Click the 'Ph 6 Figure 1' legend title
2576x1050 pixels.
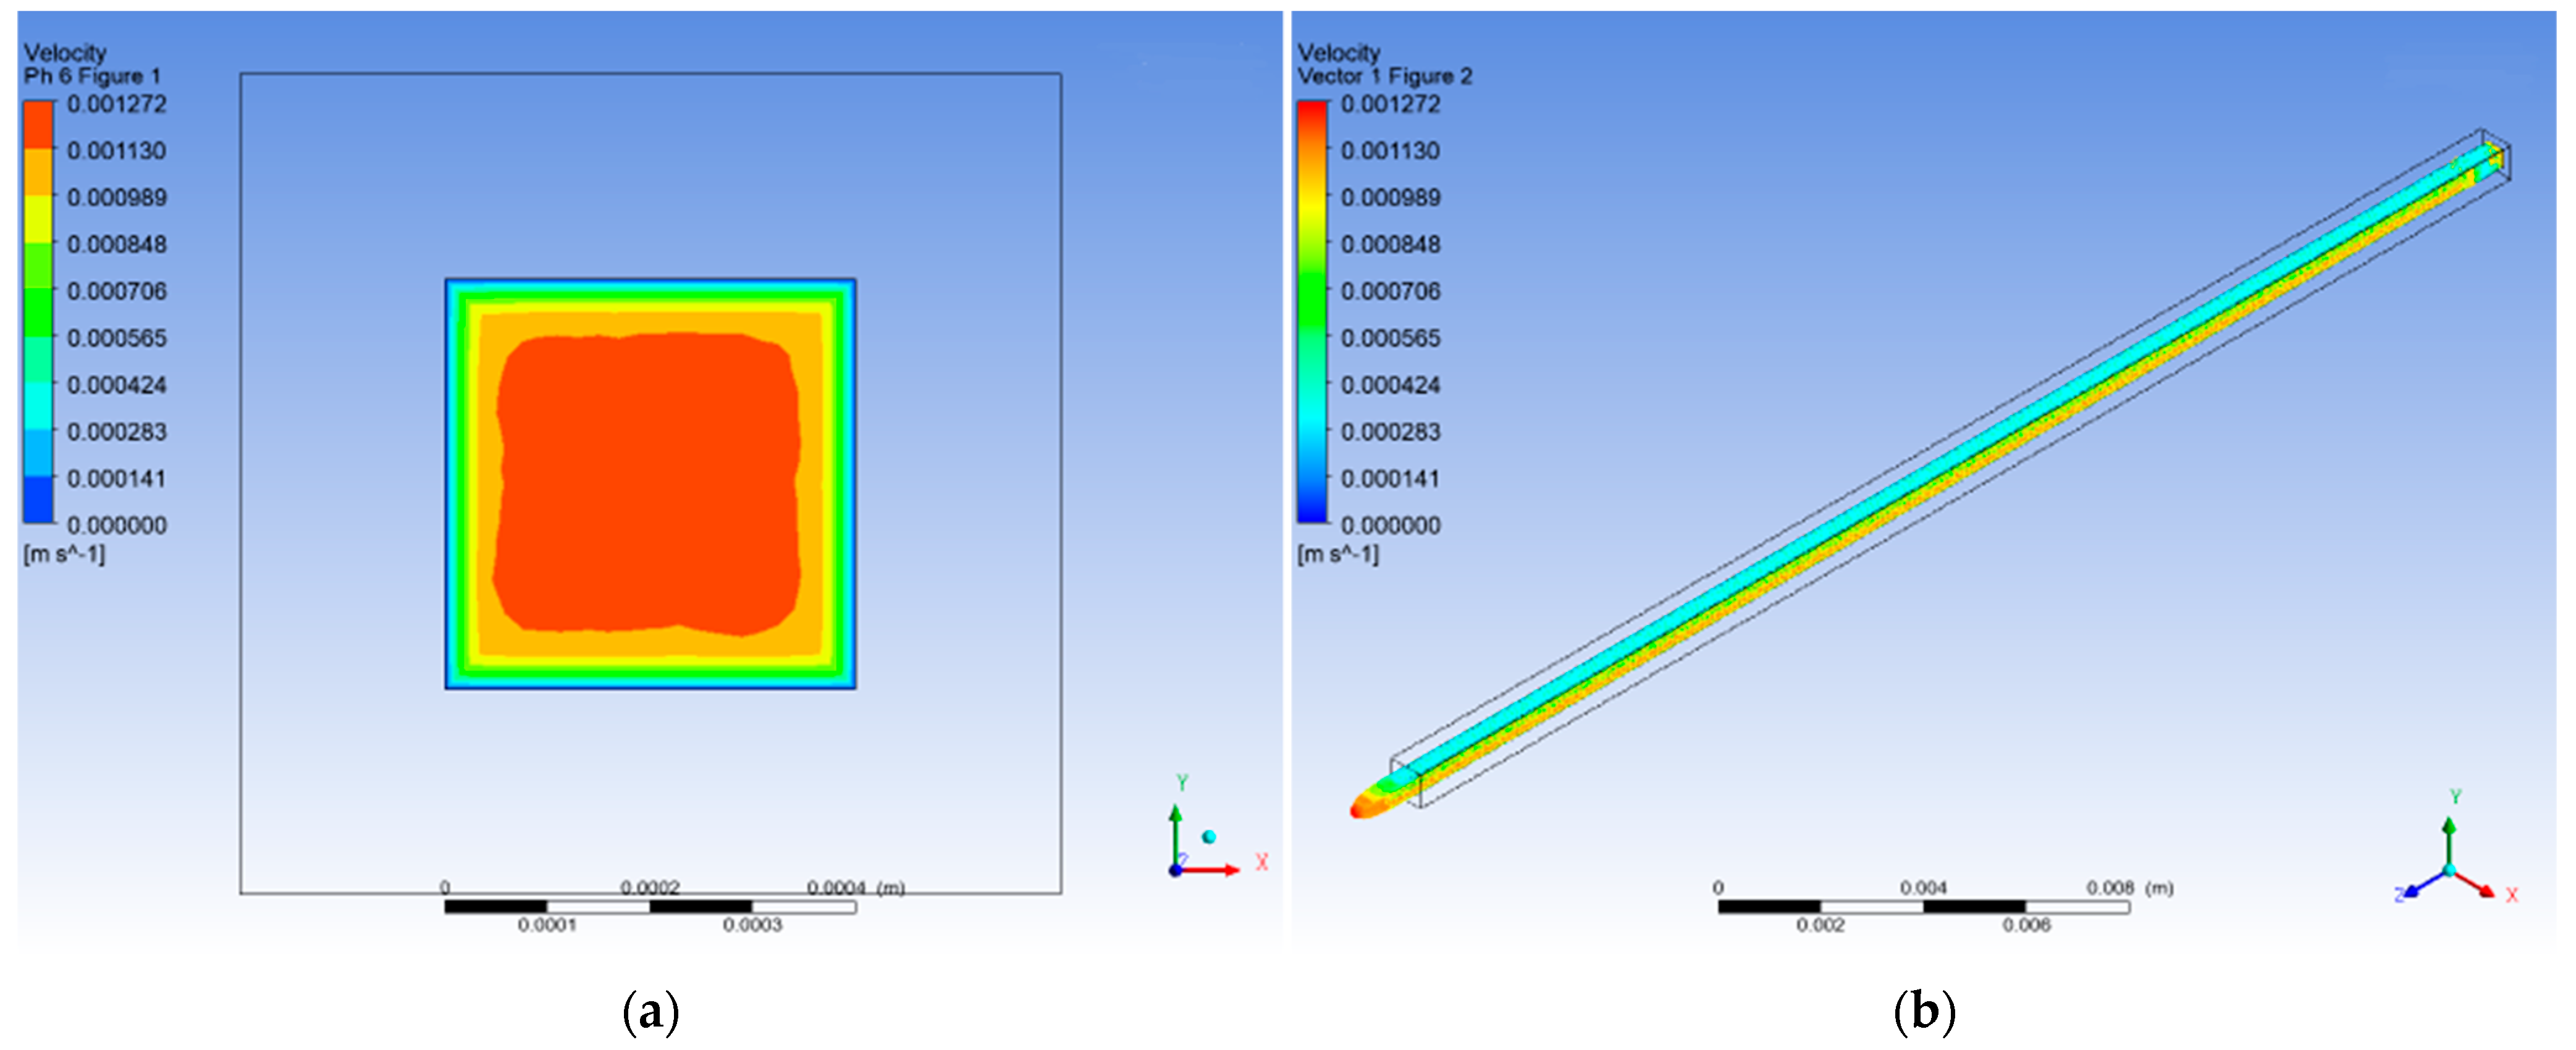click(92, 76)
